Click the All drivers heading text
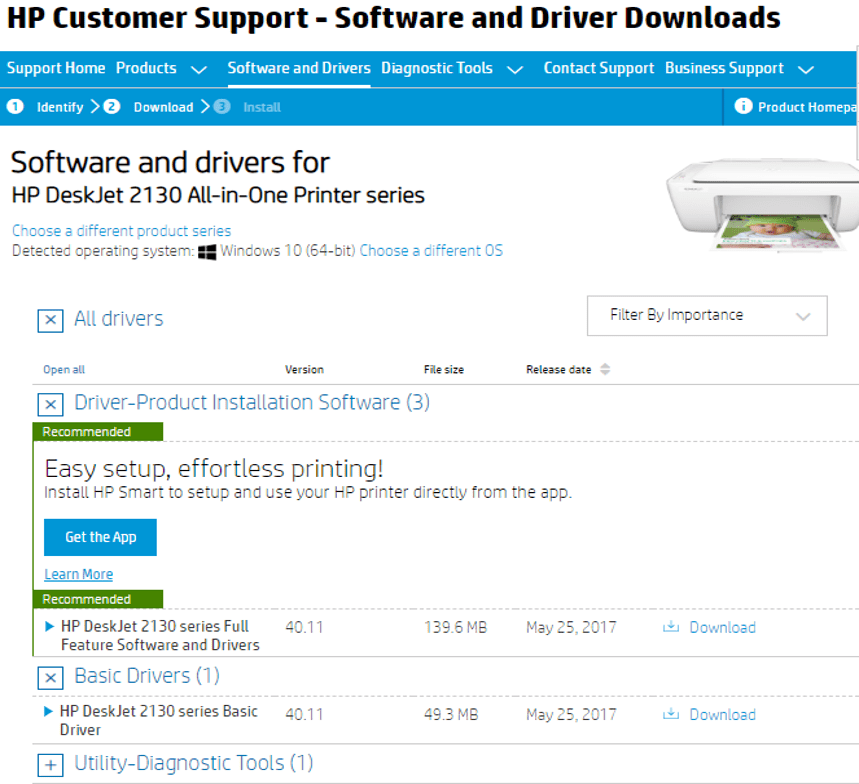This screenshot has width=859, height=784. tap(119, 318)
